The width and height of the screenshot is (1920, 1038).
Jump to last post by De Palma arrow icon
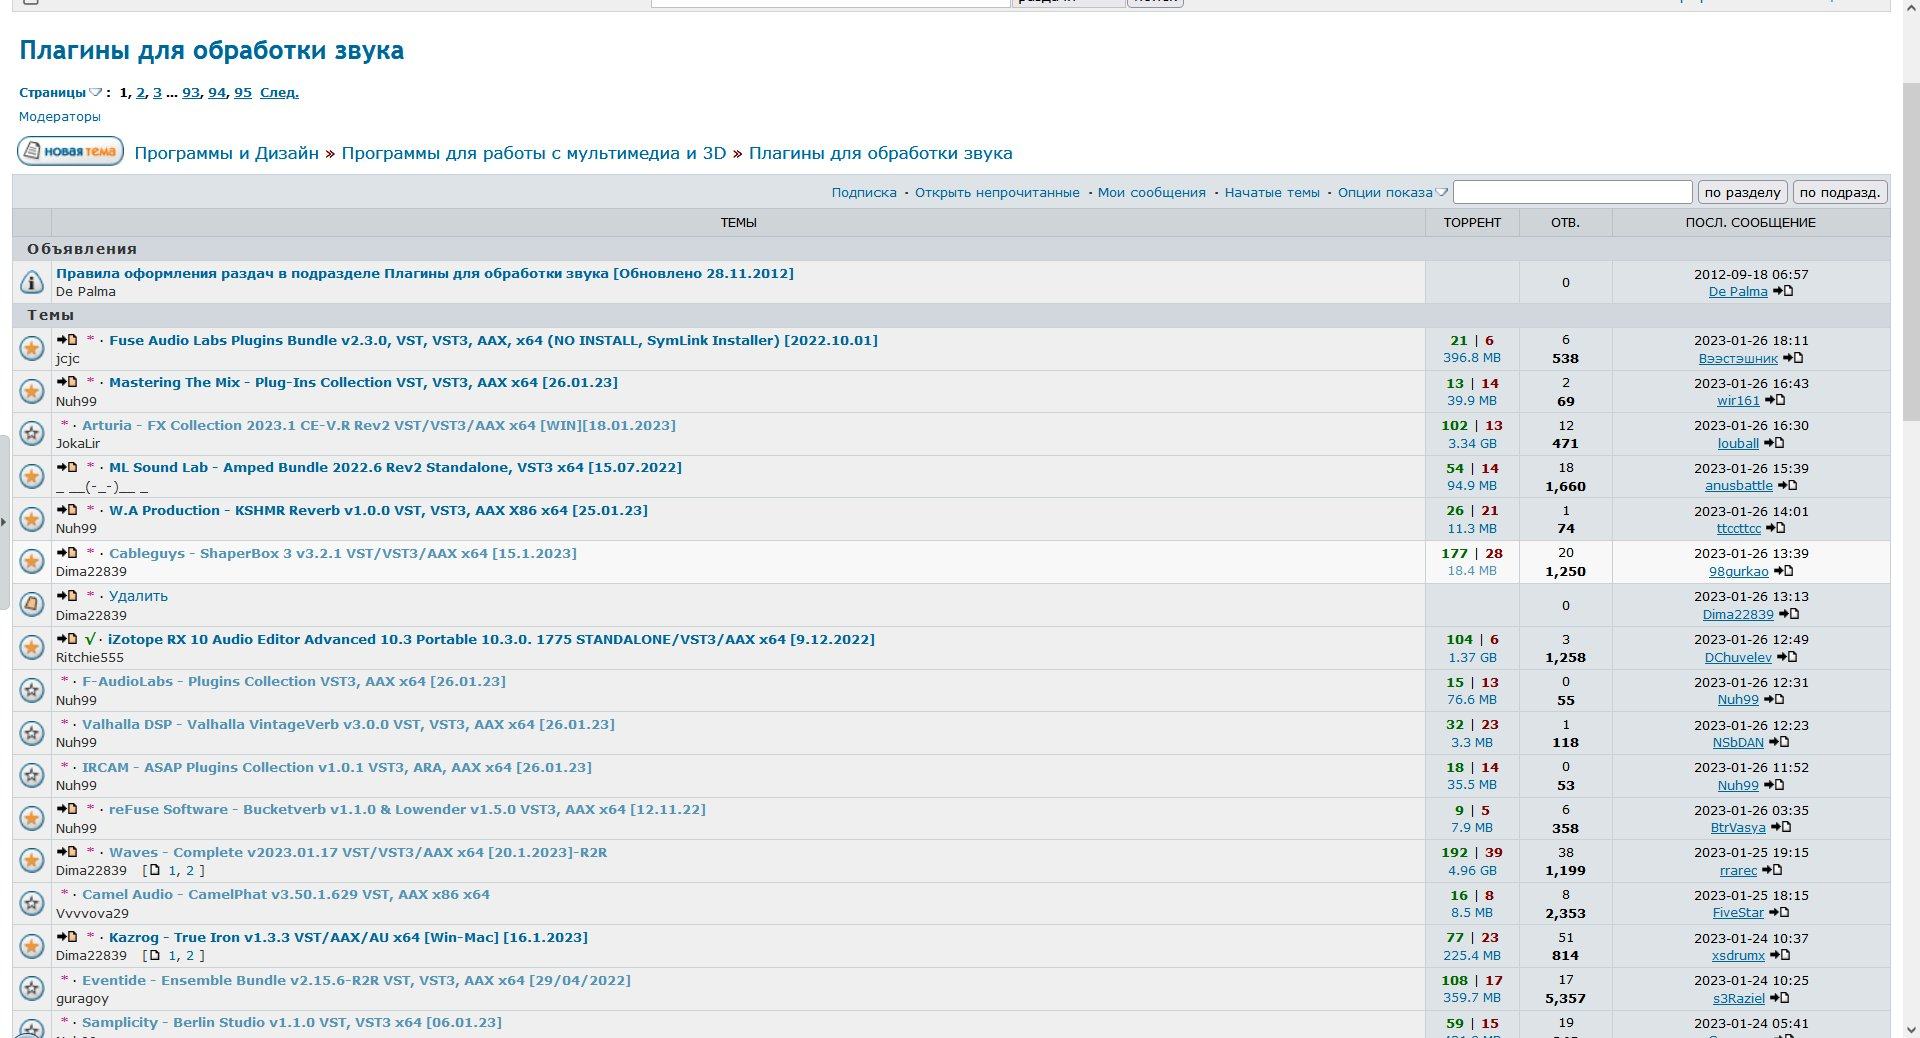[x=1783, y=291]
